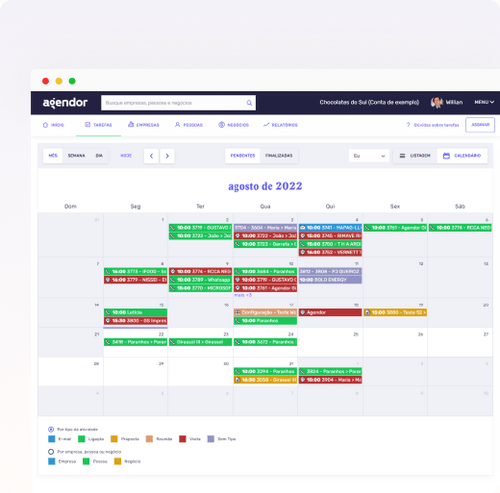Open 10:00 GUSTAVO call task on day 2

pyautogui.click(x=200, y=228)
